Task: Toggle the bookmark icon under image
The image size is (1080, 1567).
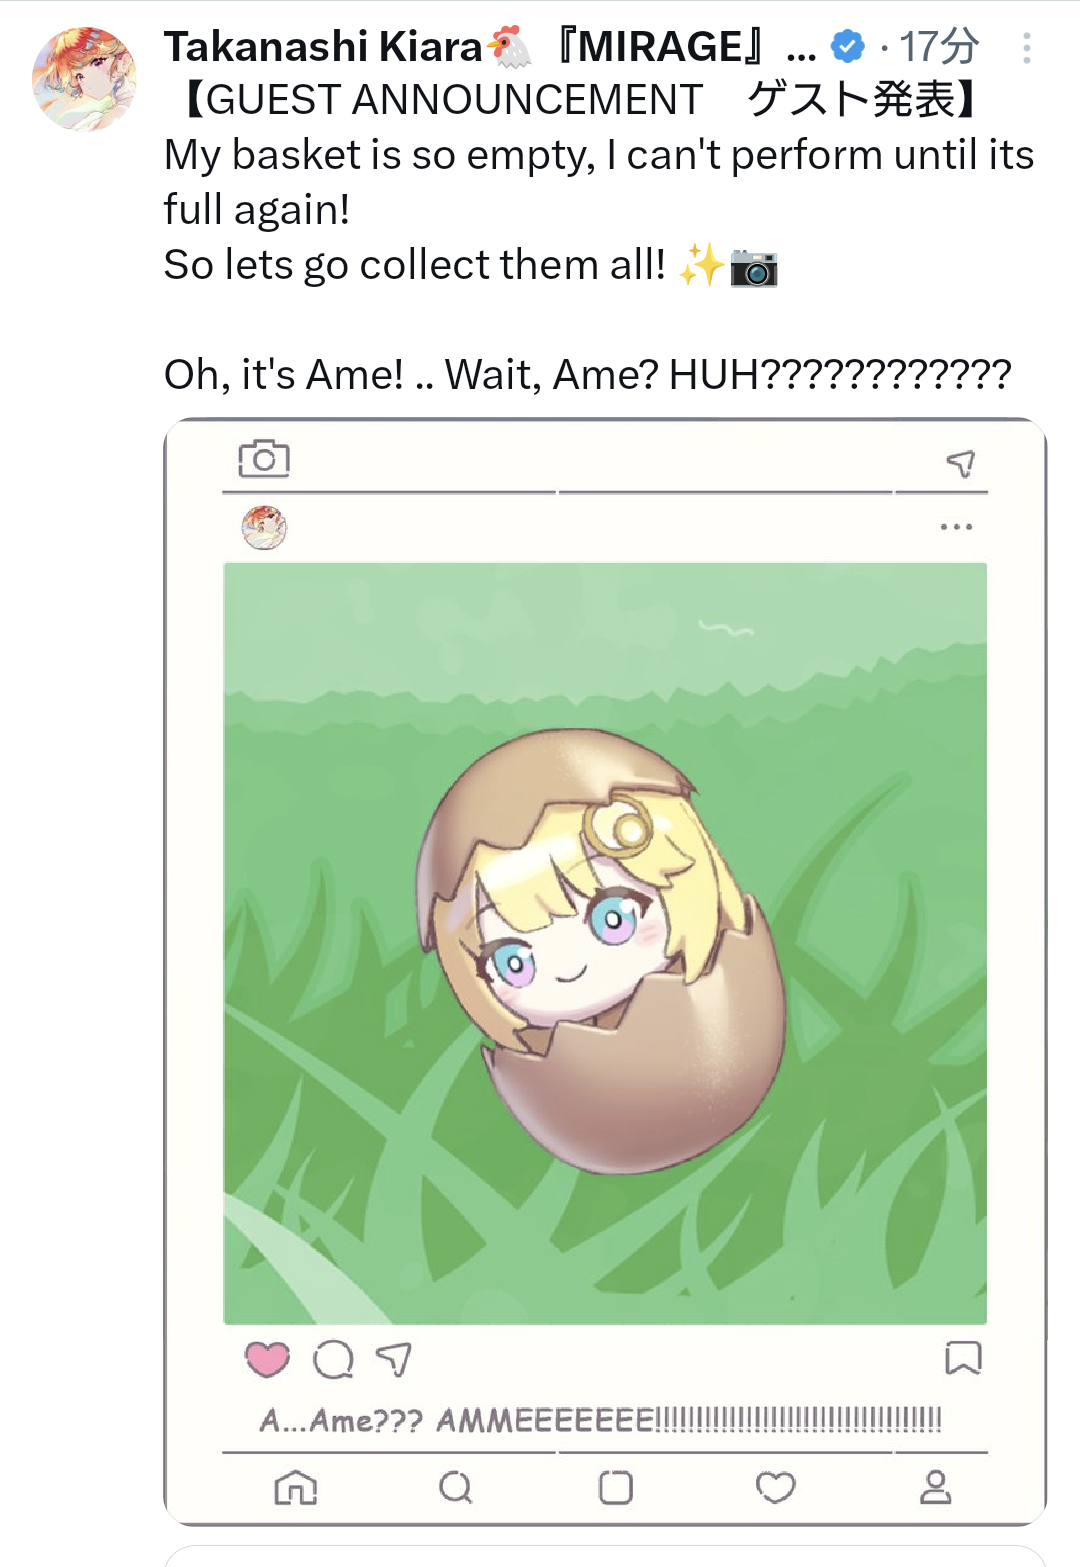Action: pos(963,1358)
